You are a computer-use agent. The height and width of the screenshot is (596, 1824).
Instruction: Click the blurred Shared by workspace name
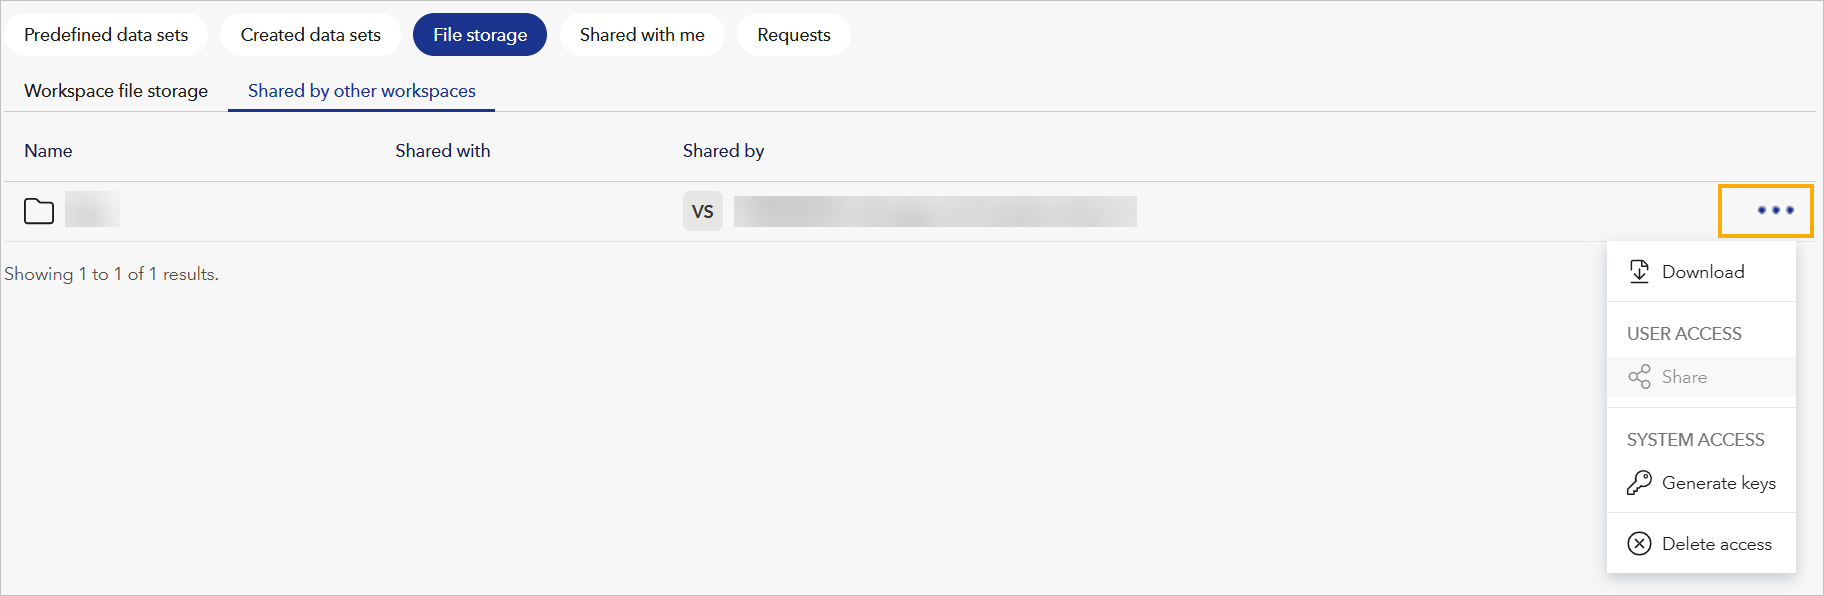click(x=935, y=211)
